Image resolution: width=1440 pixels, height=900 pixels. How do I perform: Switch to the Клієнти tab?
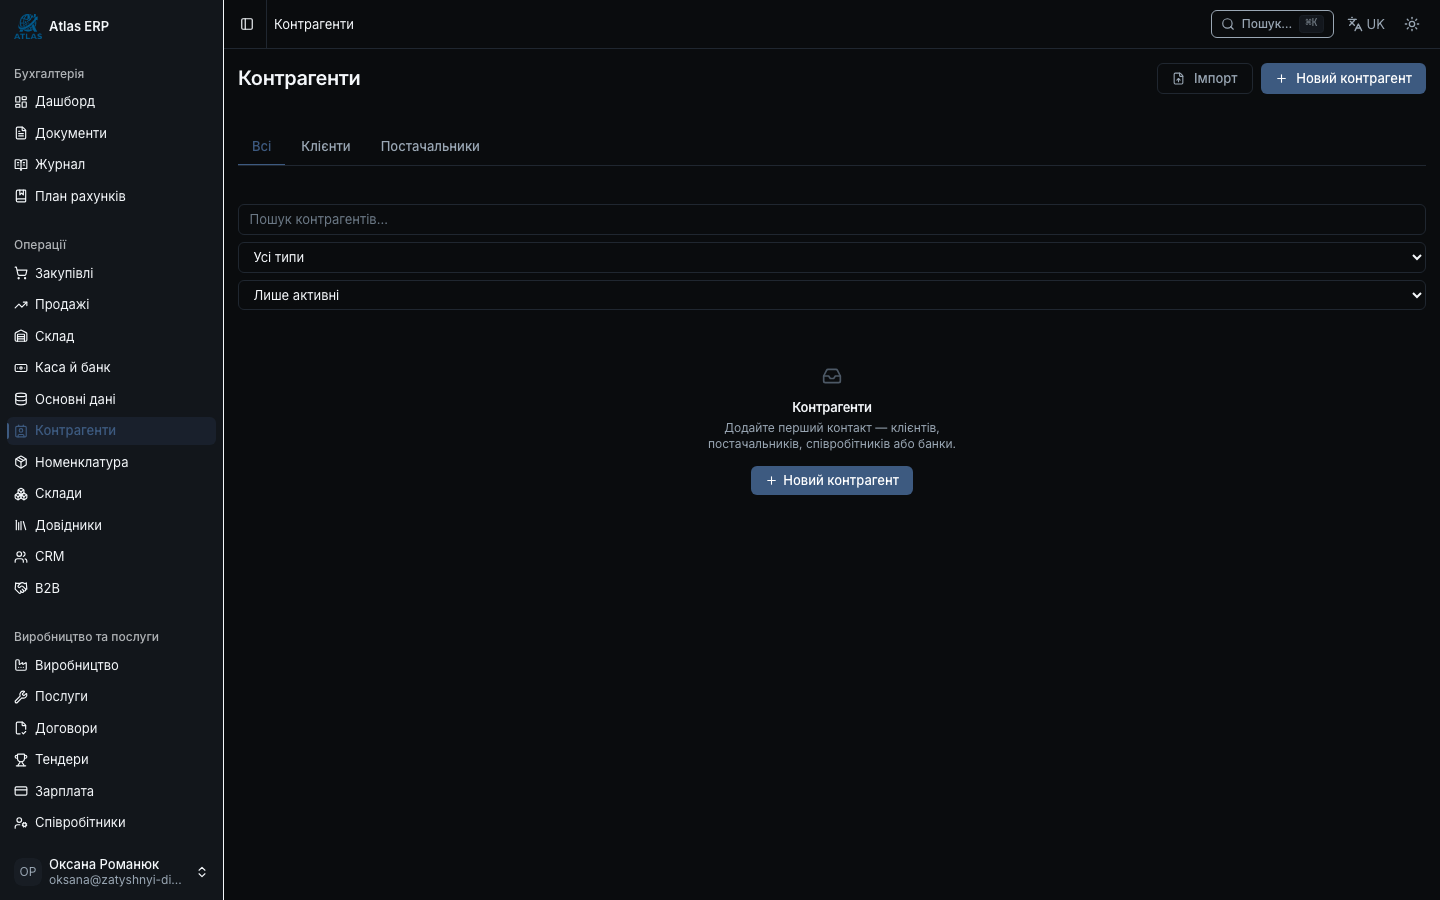(326, 146)
